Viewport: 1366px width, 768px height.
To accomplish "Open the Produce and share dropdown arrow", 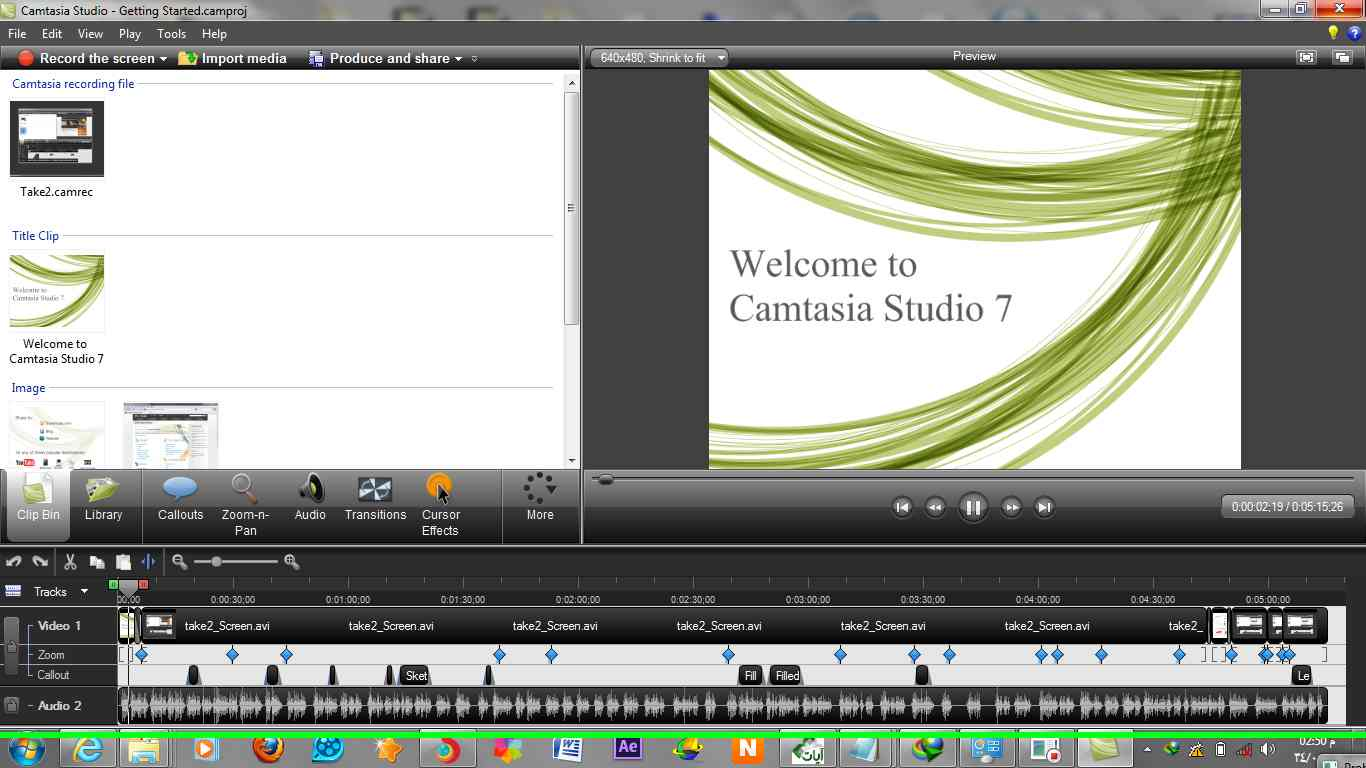I will pos(458,59).
